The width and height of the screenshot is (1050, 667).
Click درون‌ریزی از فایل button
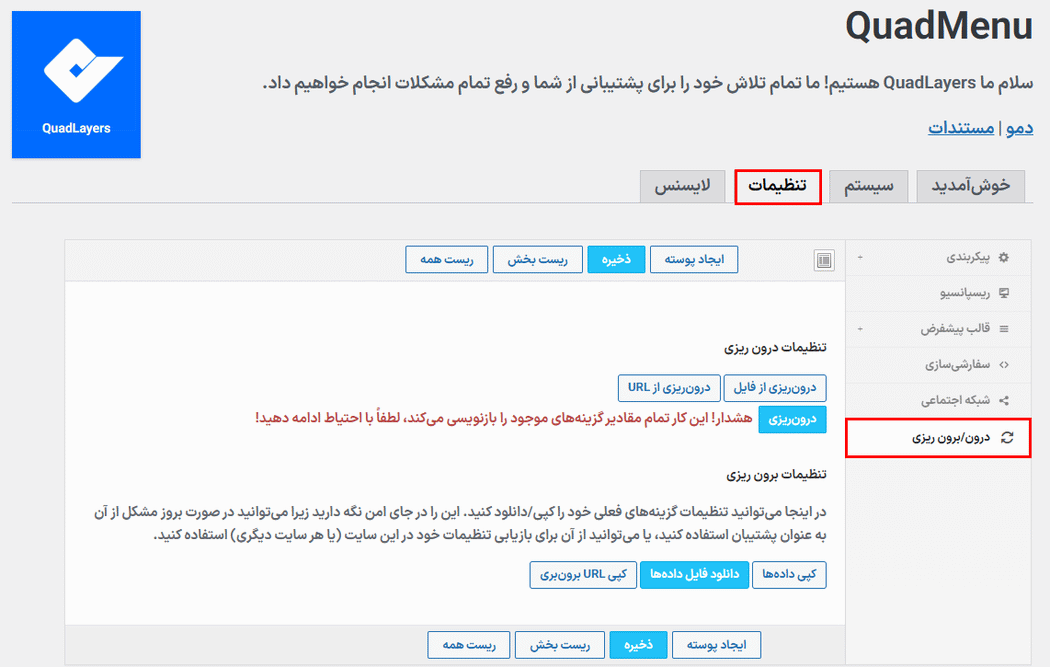click(775, 388)
